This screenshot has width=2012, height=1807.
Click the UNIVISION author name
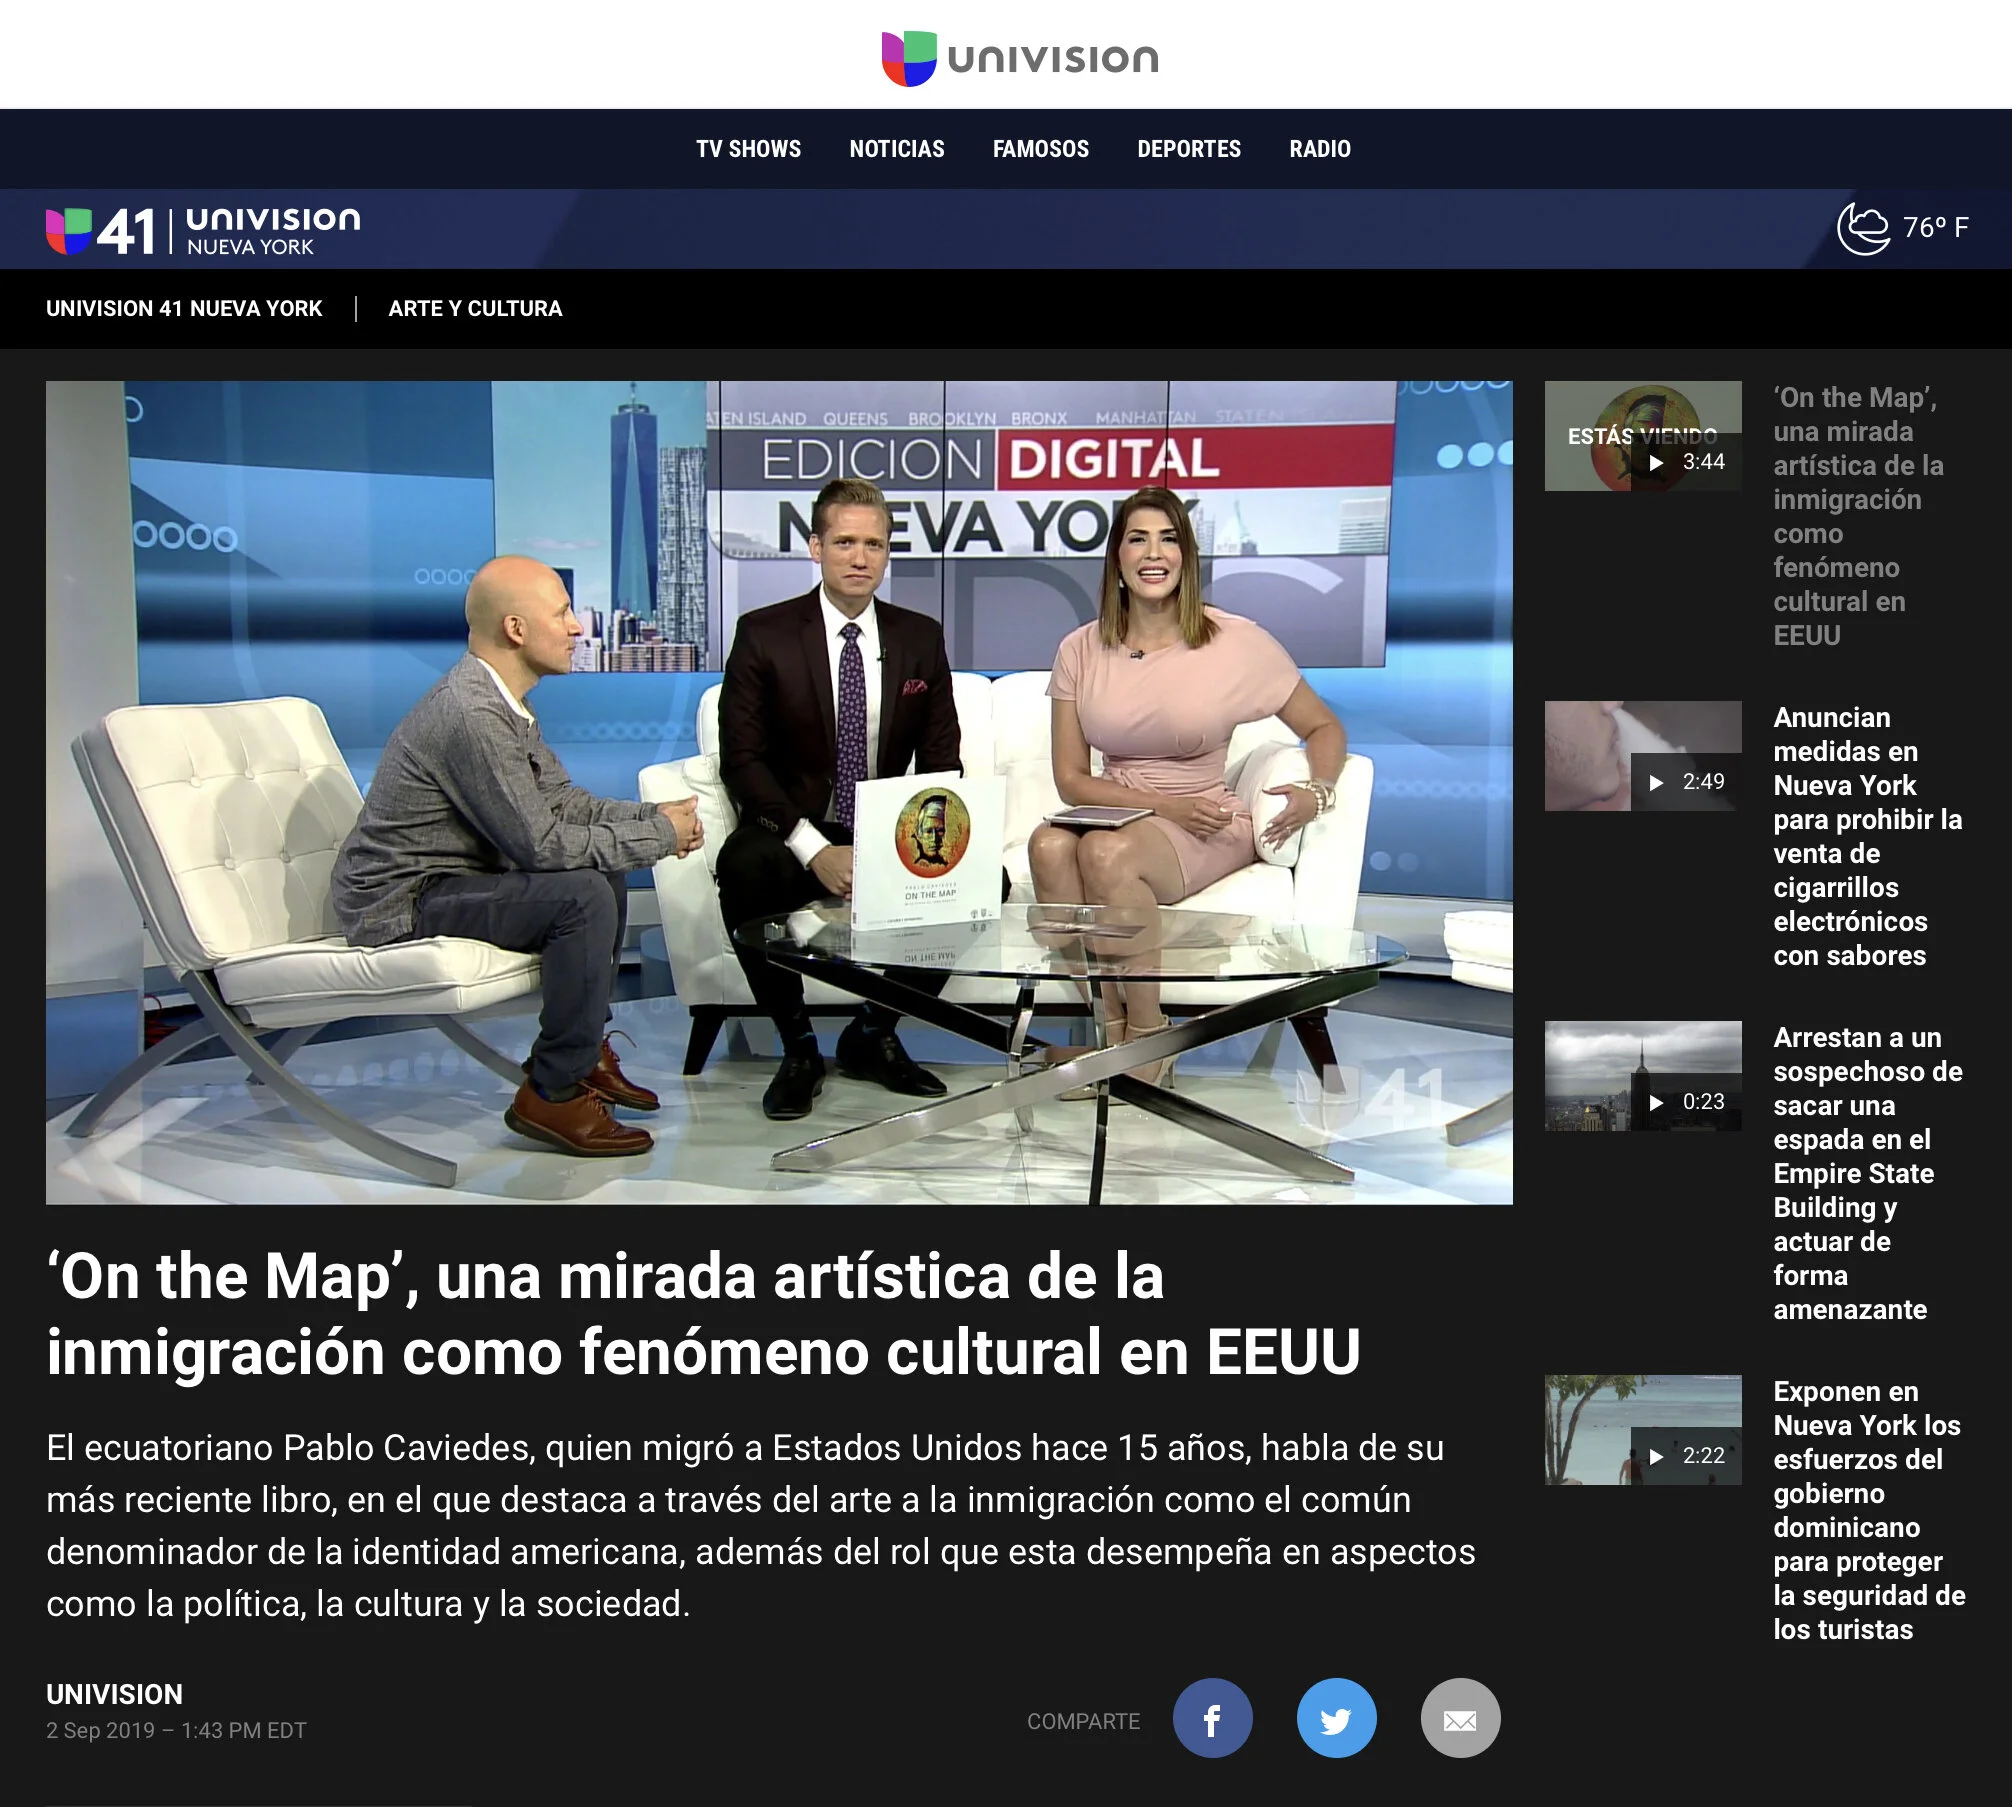[x=114, y=1694]
